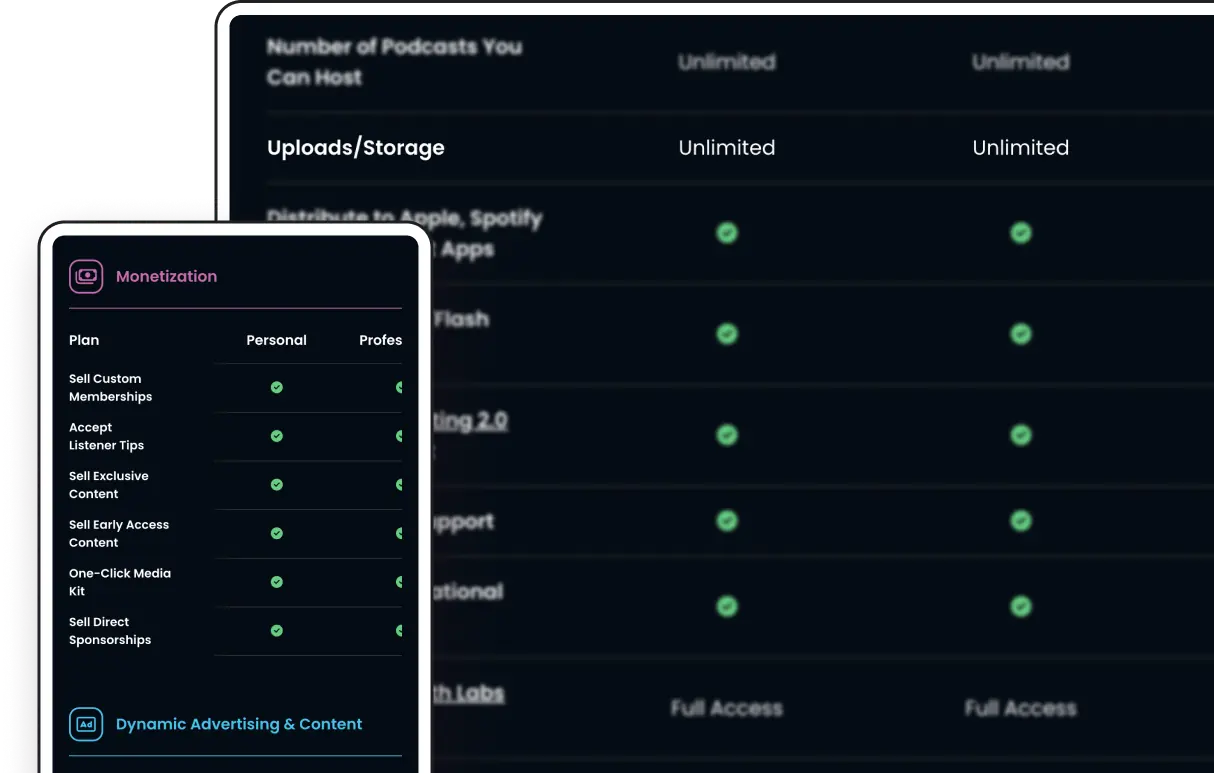This screenshot has height=773, width=1214.
Task: Click the One-Click Media Kit label
Action: point(120,582)
